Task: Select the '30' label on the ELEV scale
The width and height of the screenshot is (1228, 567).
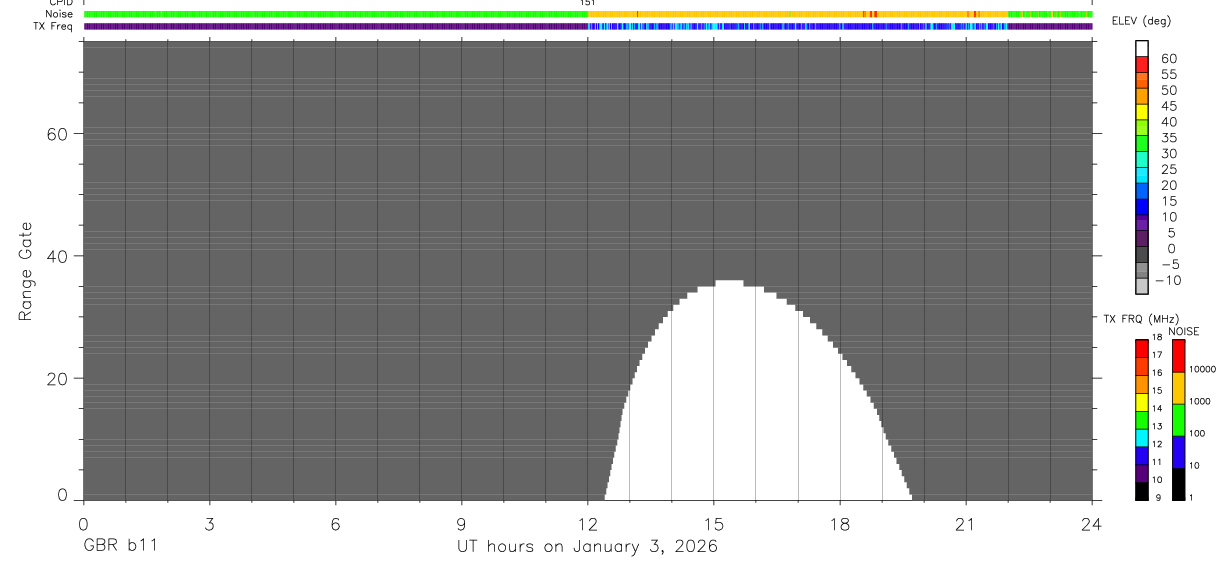Action: click(x=1168, y=154)
